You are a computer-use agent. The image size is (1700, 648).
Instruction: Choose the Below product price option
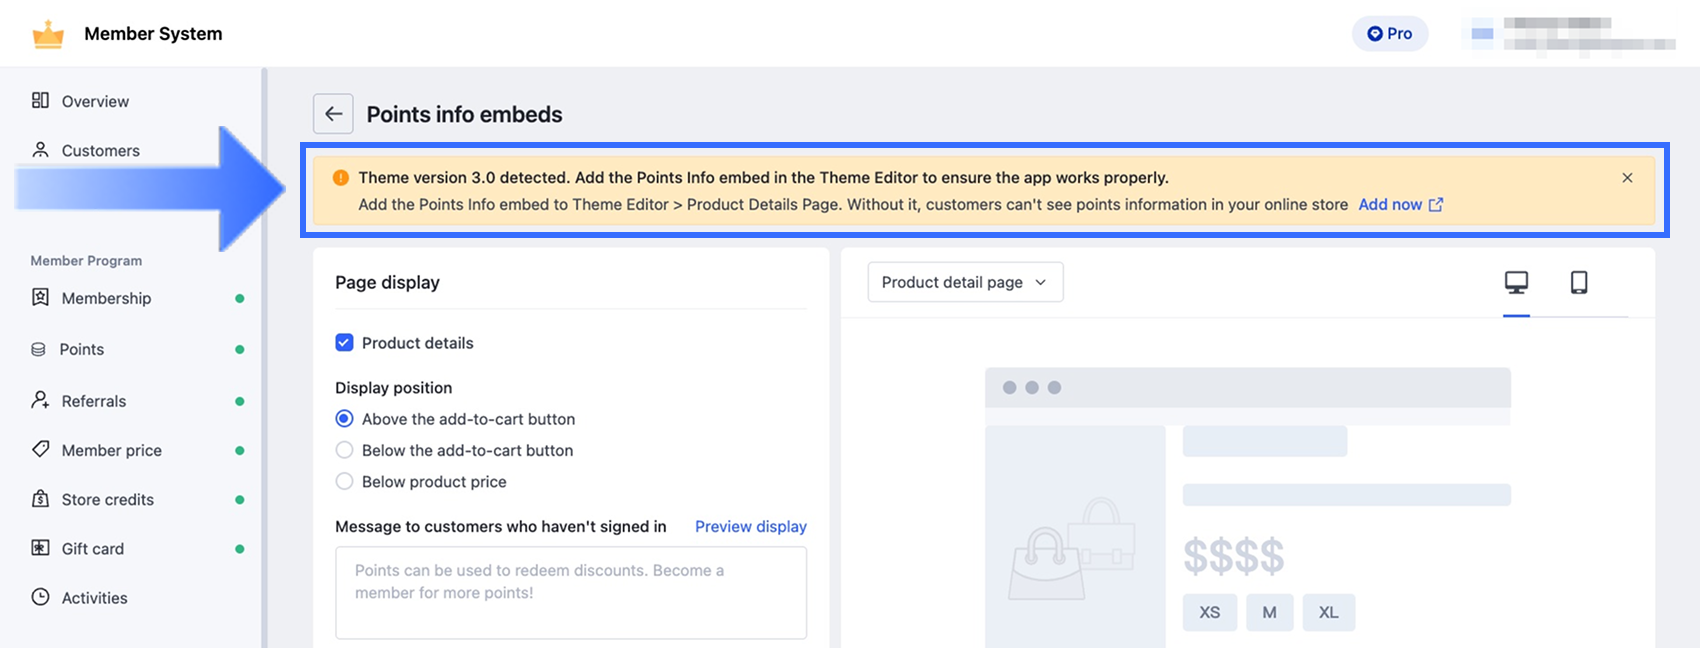pos(344,481)
